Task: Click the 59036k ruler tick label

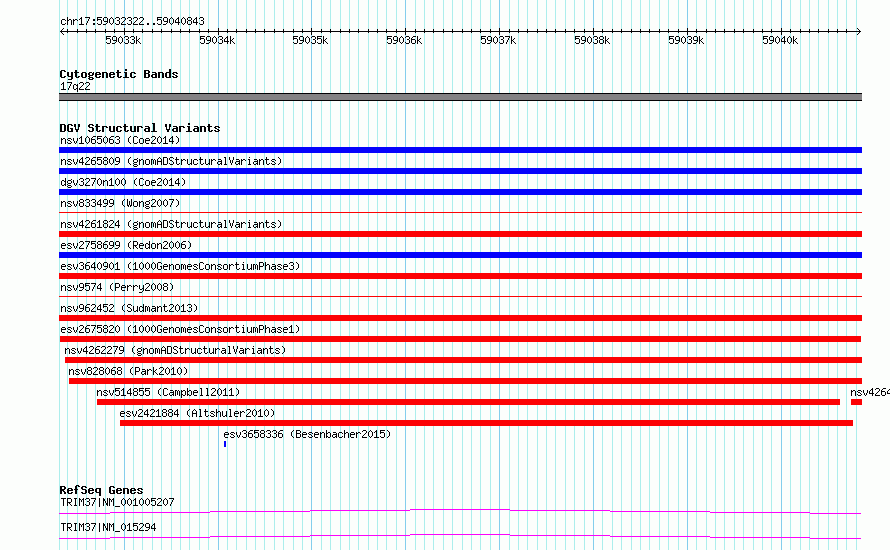Action: [404, 40]
